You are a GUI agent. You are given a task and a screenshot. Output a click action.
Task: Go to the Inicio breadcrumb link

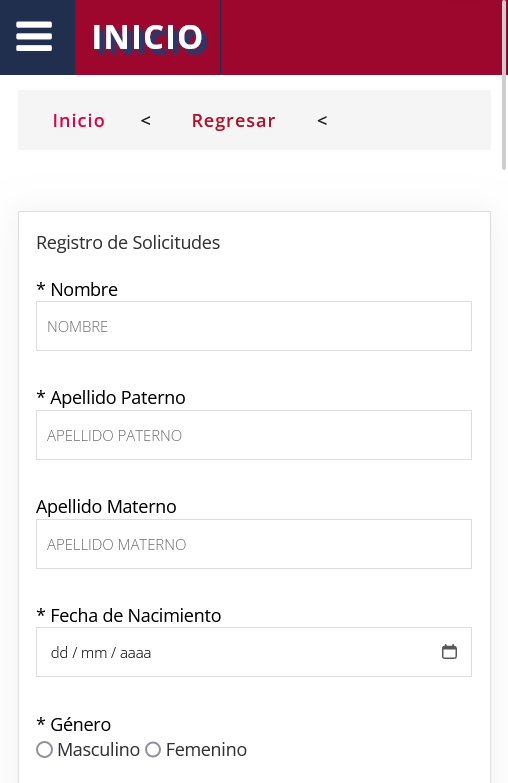click(79, 120)
